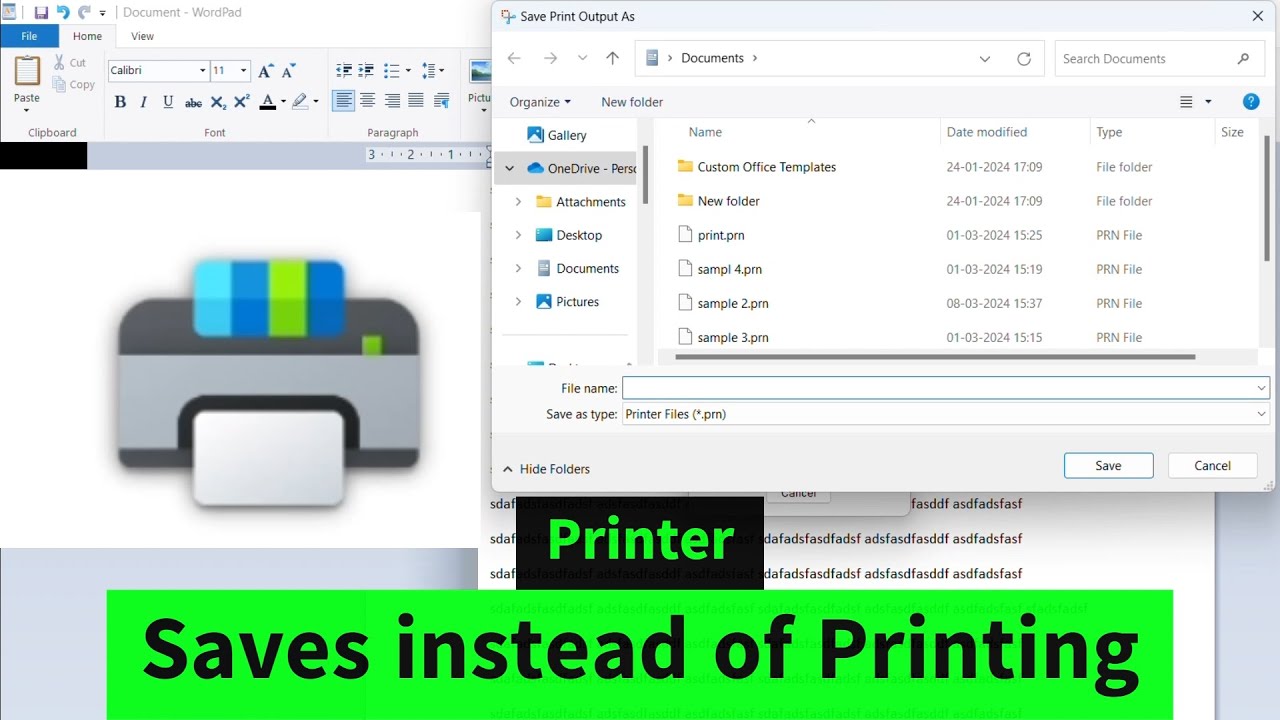Click the Increase indent icon
The width and height of the screenshot is (1280, 720).
coord(367,71)
